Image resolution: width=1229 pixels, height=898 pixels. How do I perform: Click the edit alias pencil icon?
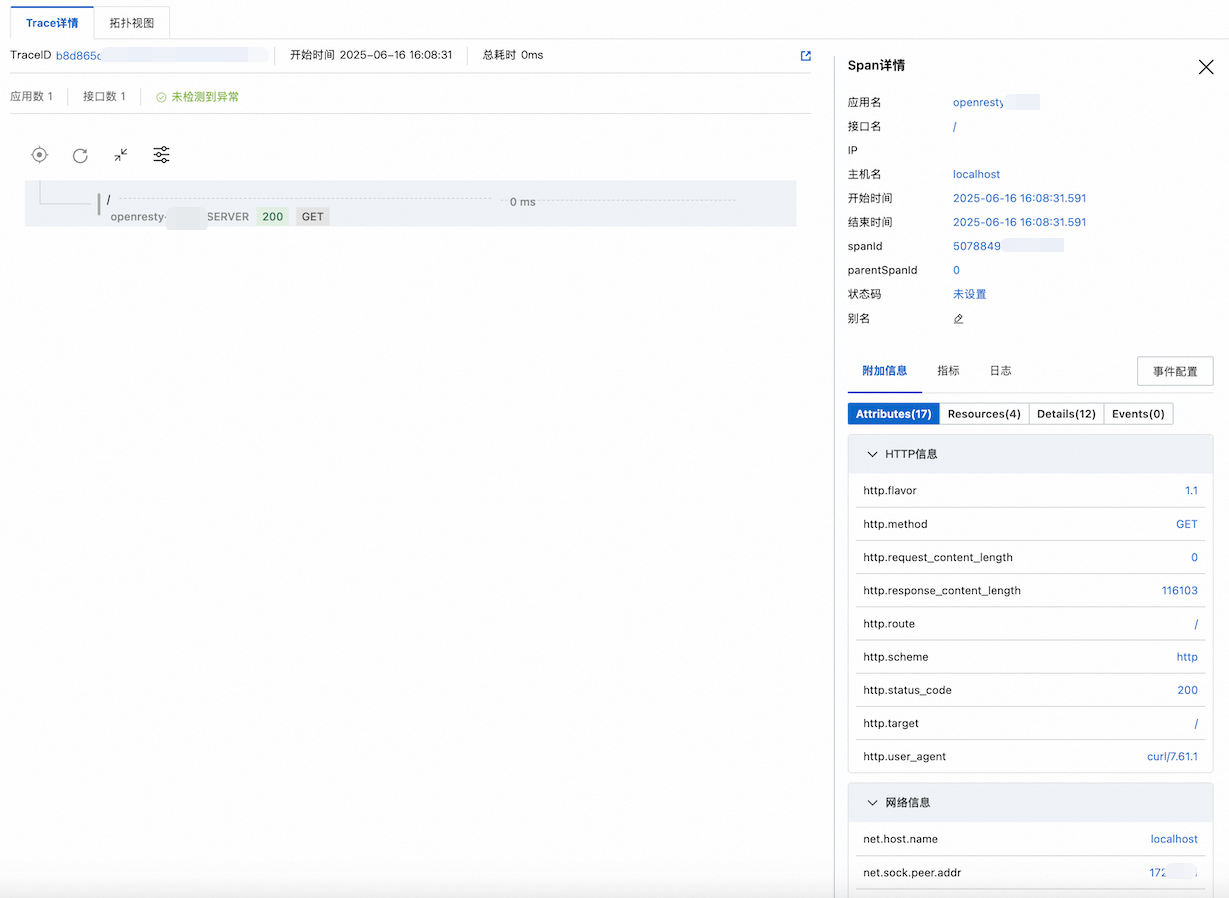pyautogui.click(x=958, y=319)
